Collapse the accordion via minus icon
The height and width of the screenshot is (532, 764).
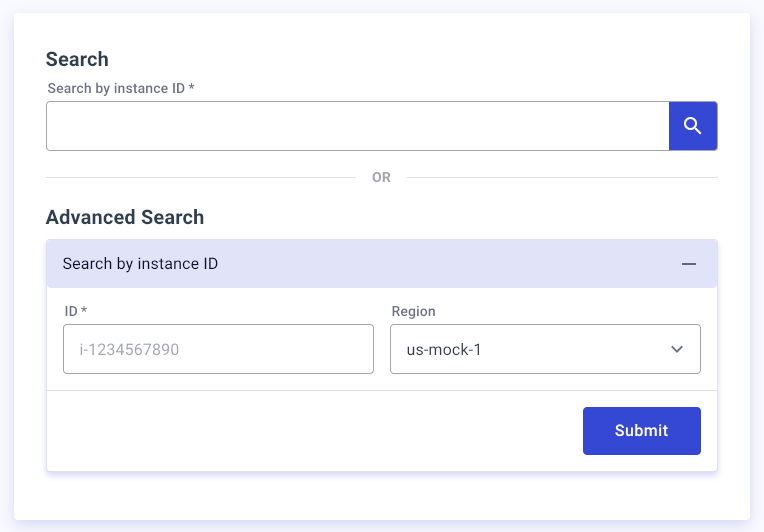click(x=688, y=264)
